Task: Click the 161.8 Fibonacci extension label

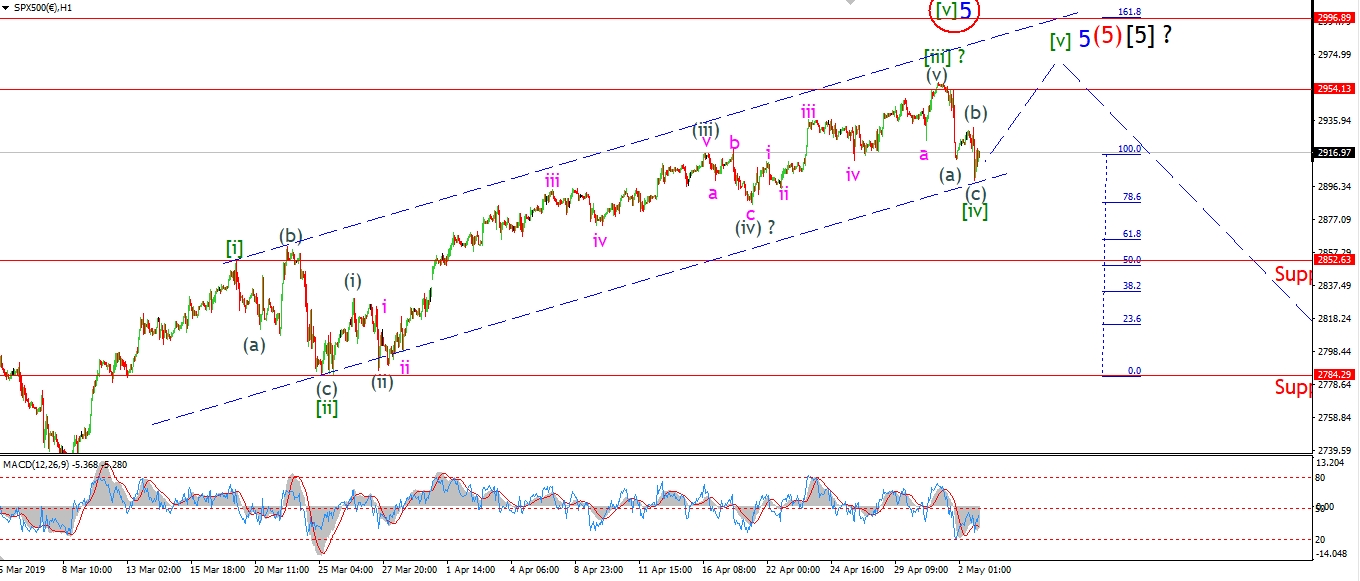Action: [x=1129, y=13]
